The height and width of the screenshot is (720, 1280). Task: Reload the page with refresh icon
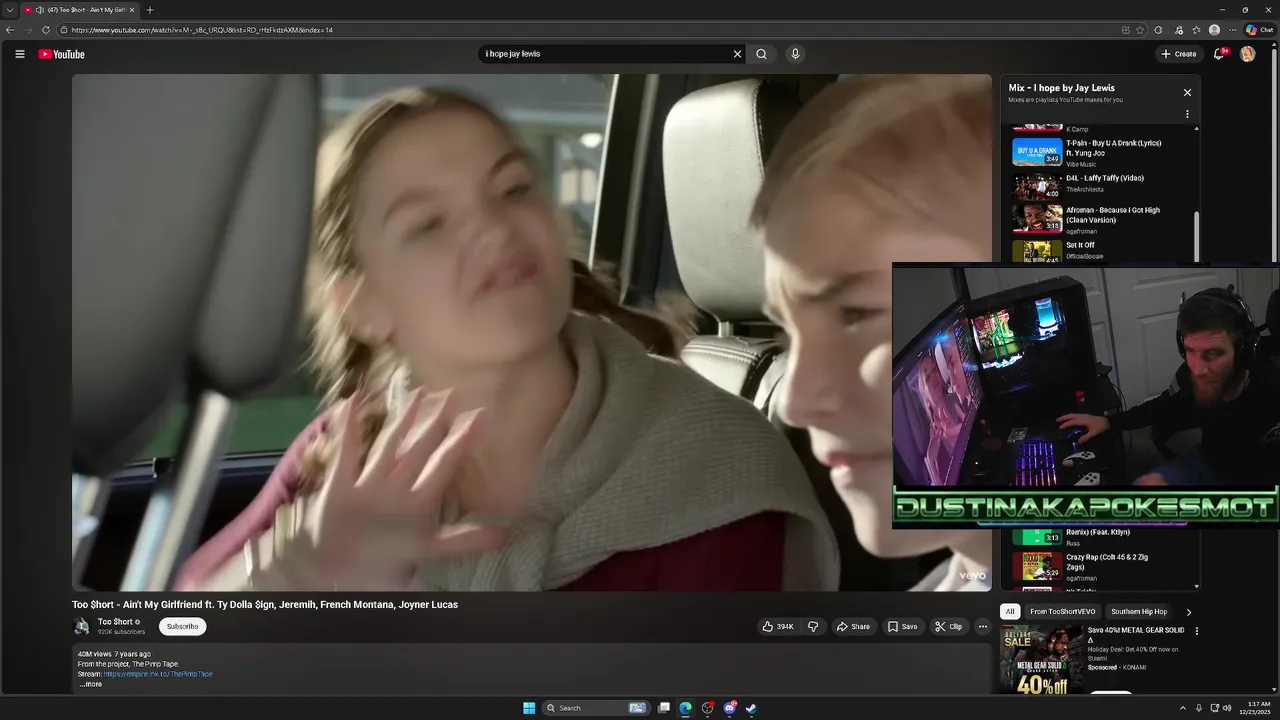click(46, 30)
